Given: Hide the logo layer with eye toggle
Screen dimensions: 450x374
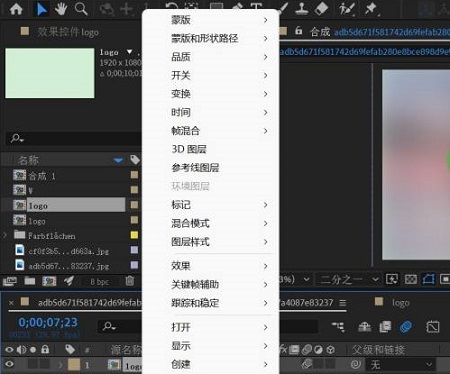Looking at the screenshot, I should point(9,364).
